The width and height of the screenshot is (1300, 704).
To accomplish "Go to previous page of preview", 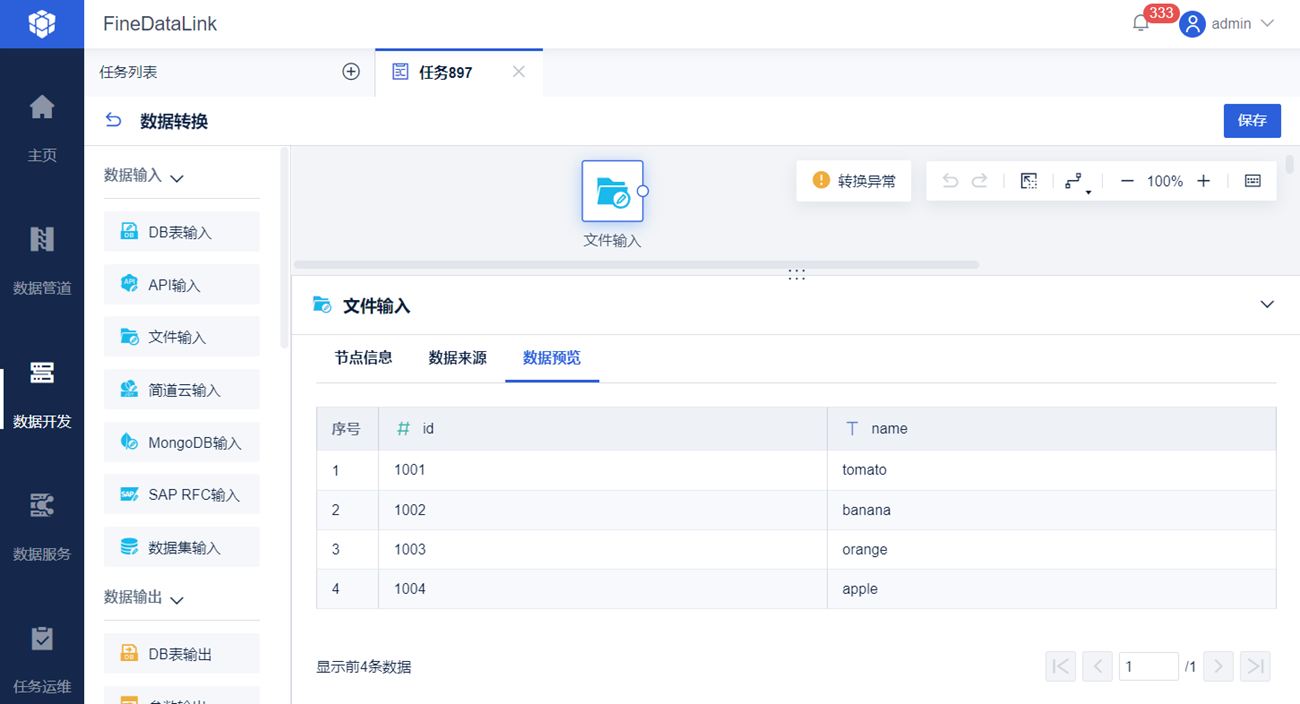I will pos(1097,666).
